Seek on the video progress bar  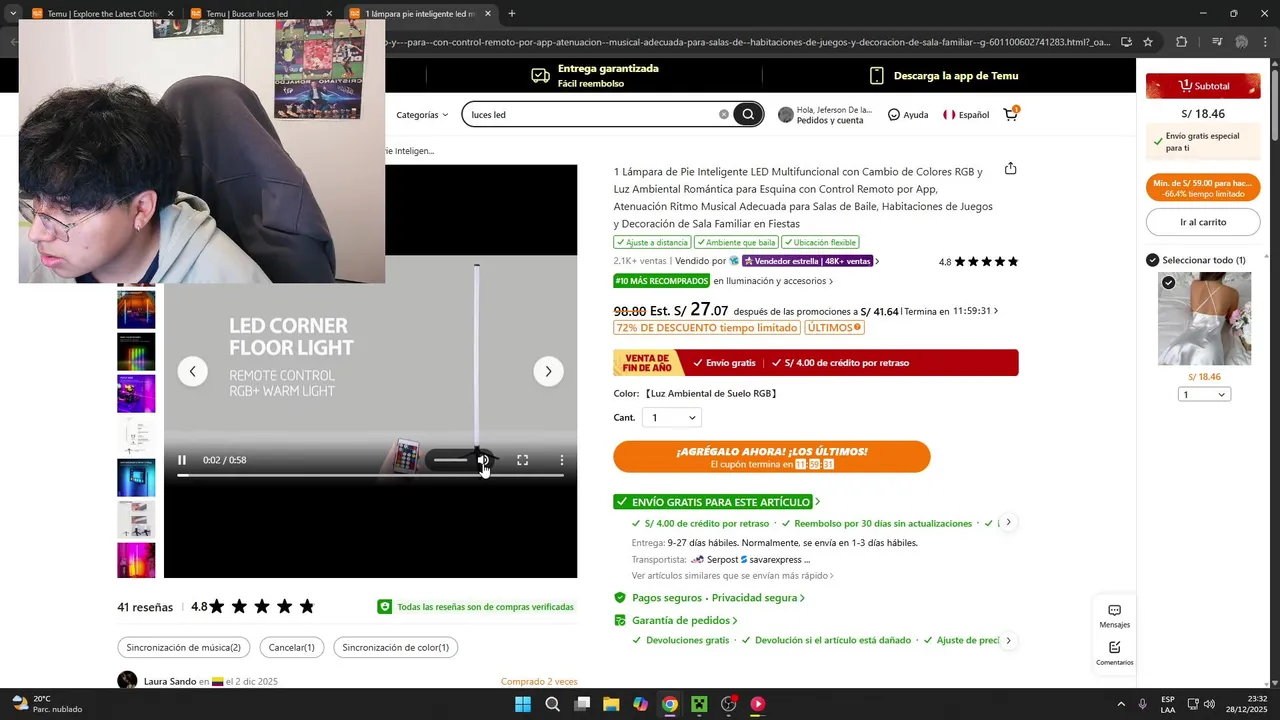click(370, 475)
